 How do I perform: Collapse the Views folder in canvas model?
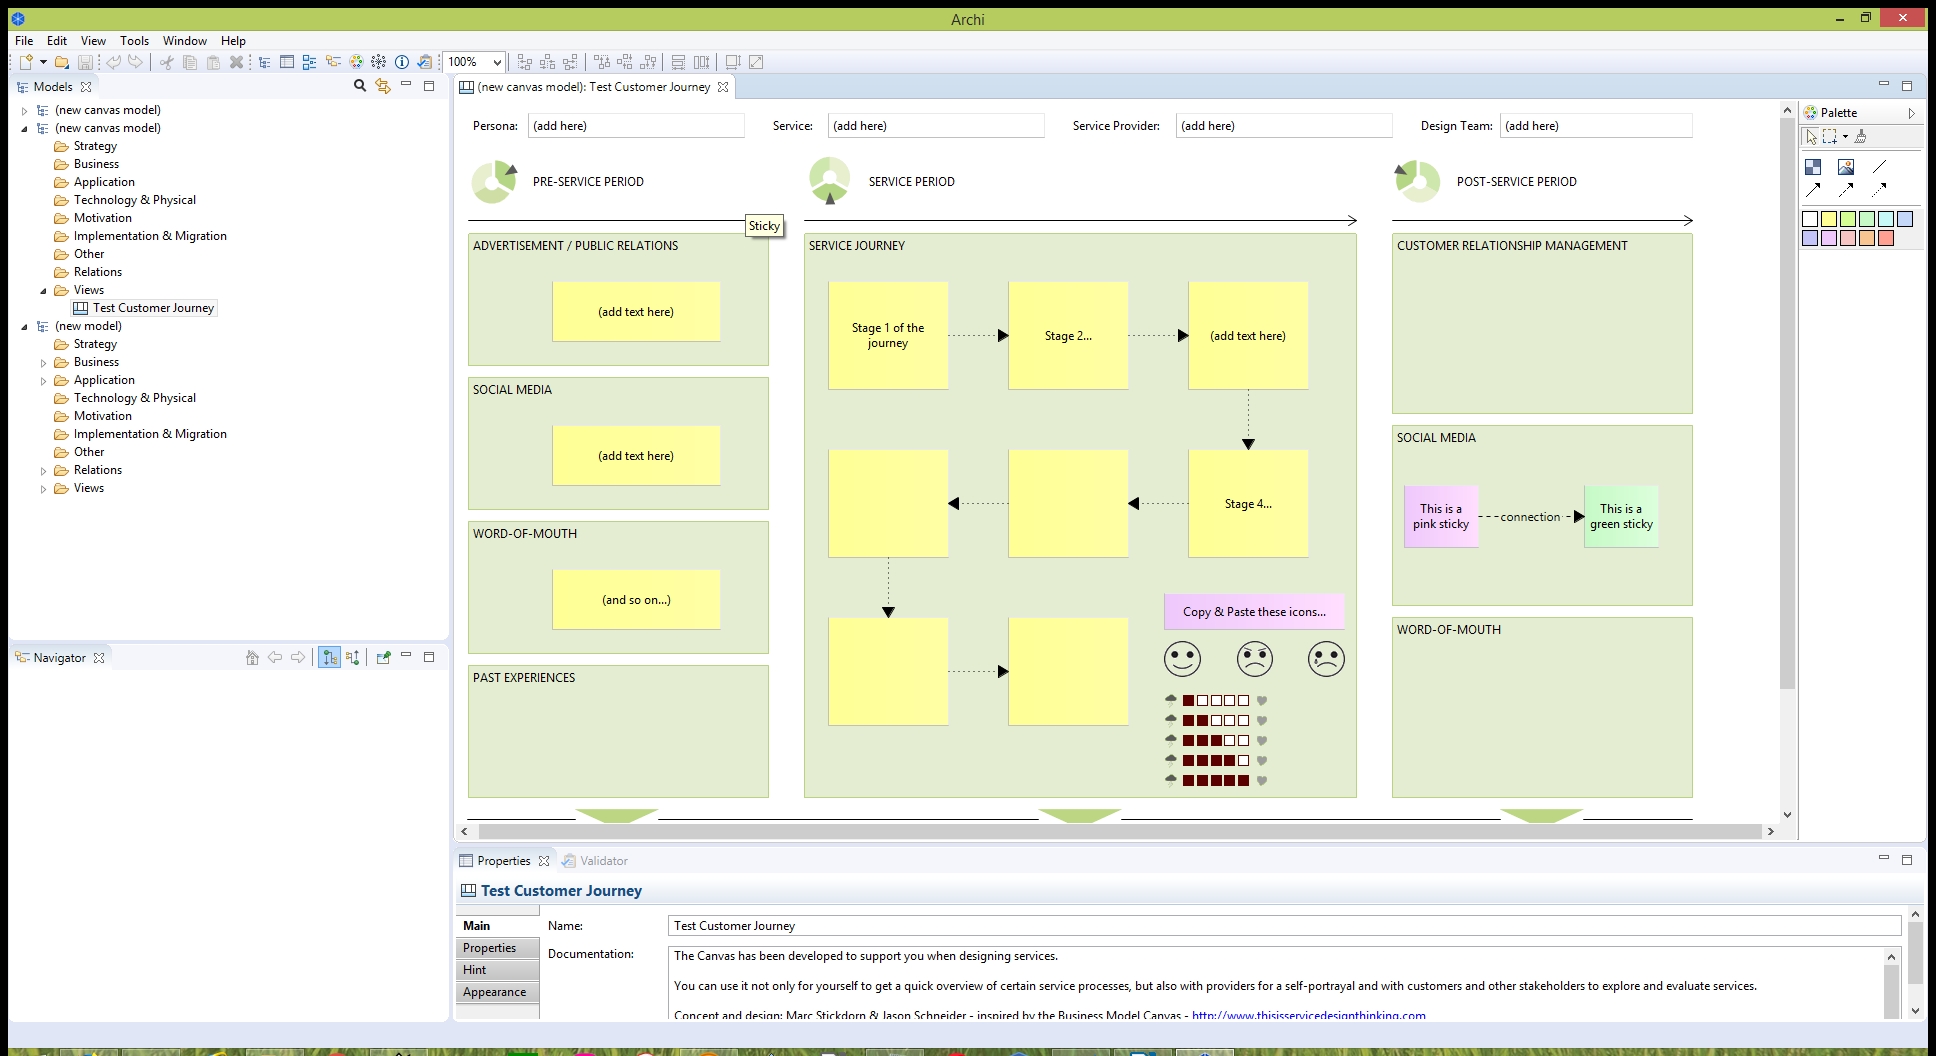coord(43,291)
